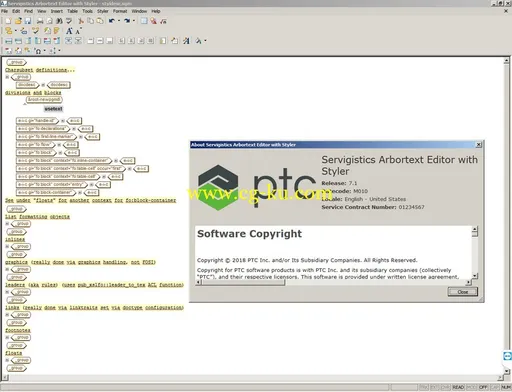Click the Save floppy disk icon
This screenshot has height=392, width=512.
28,21
